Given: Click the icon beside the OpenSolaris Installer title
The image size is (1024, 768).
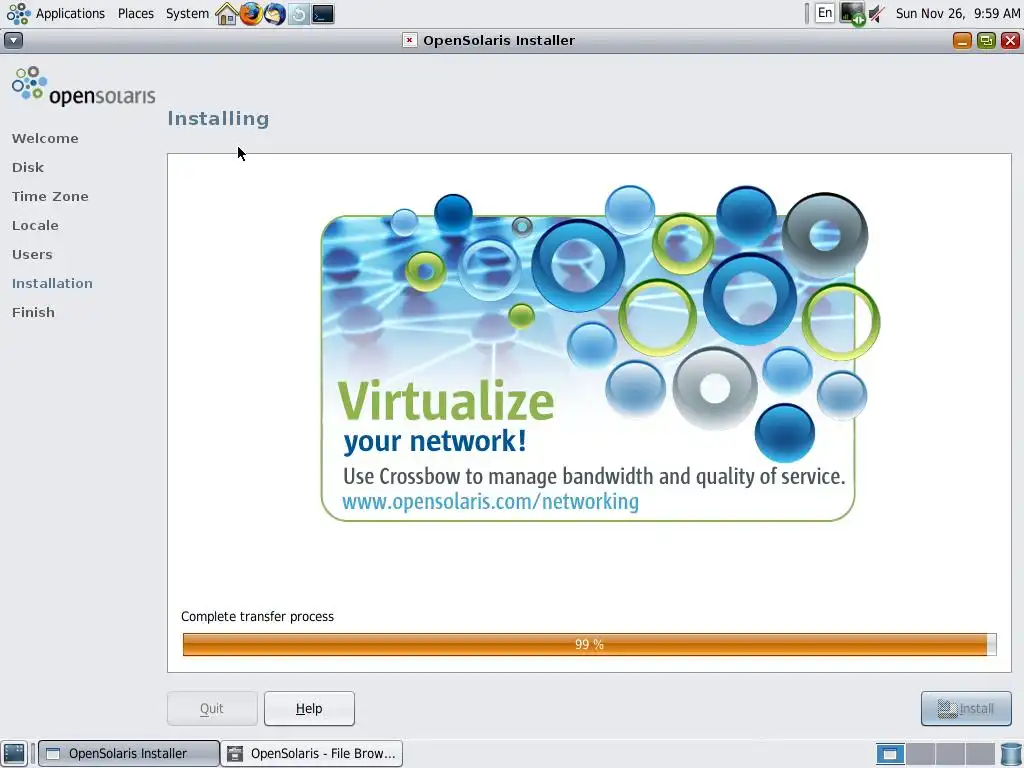Looking at the screenshot, I should [x=409, y=40].
